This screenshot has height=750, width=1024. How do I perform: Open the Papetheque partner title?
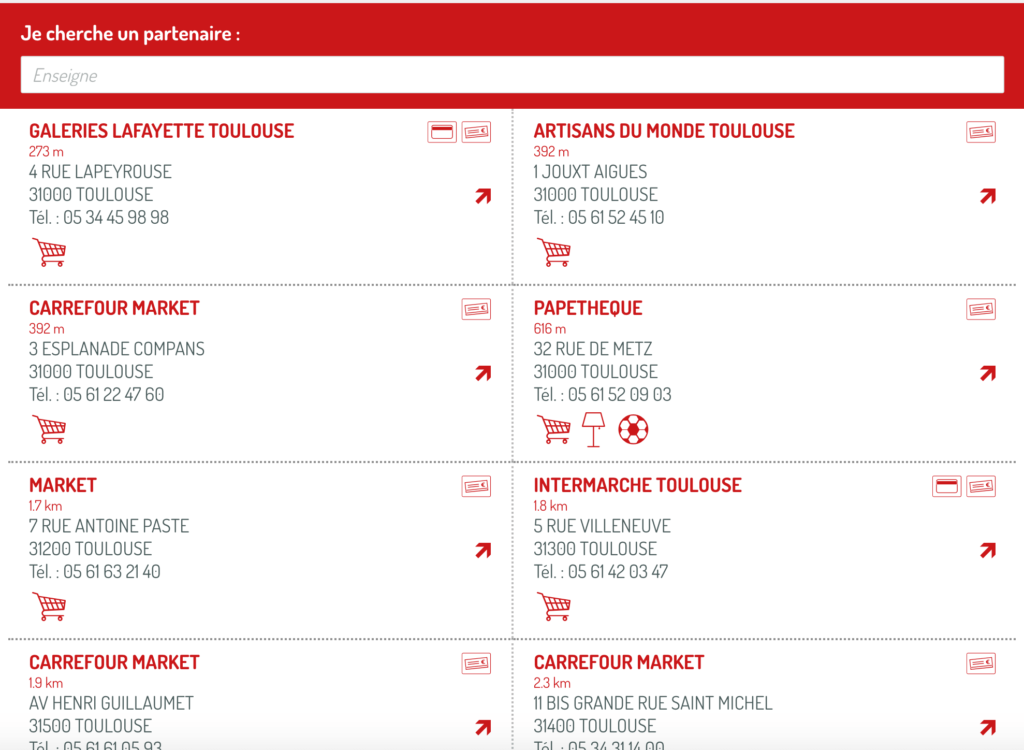point(588,308)
